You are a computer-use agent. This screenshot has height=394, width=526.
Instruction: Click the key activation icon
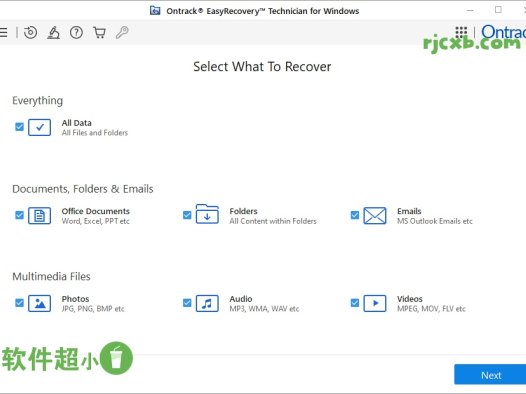[122, 33]
